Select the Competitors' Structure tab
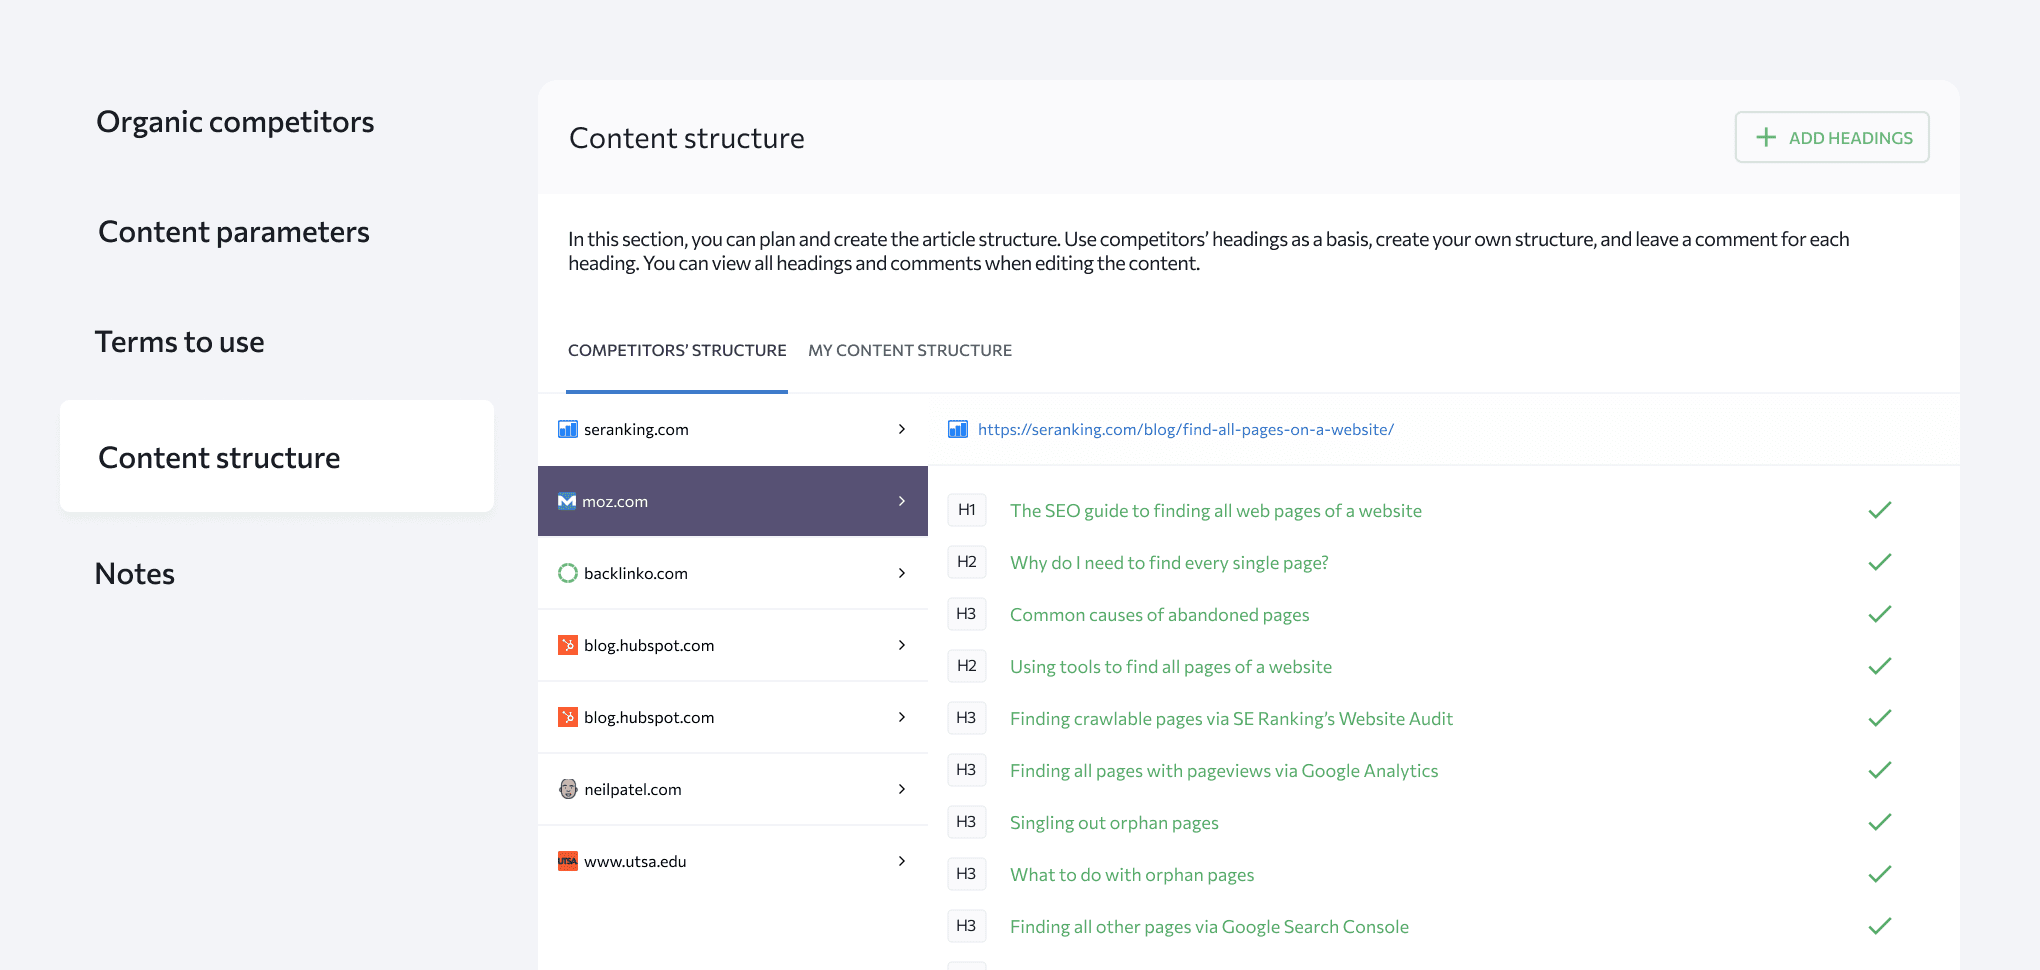 click(677, 350)
